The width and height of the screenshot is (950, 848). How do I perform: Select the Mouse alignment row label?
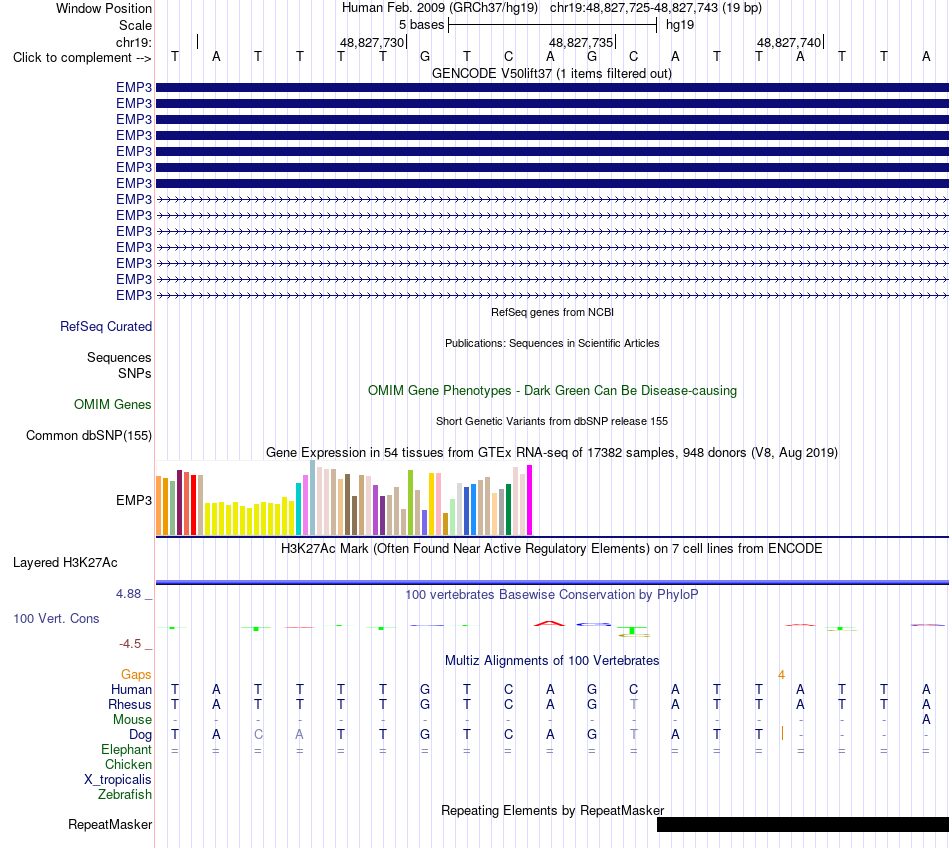(132, 720)
